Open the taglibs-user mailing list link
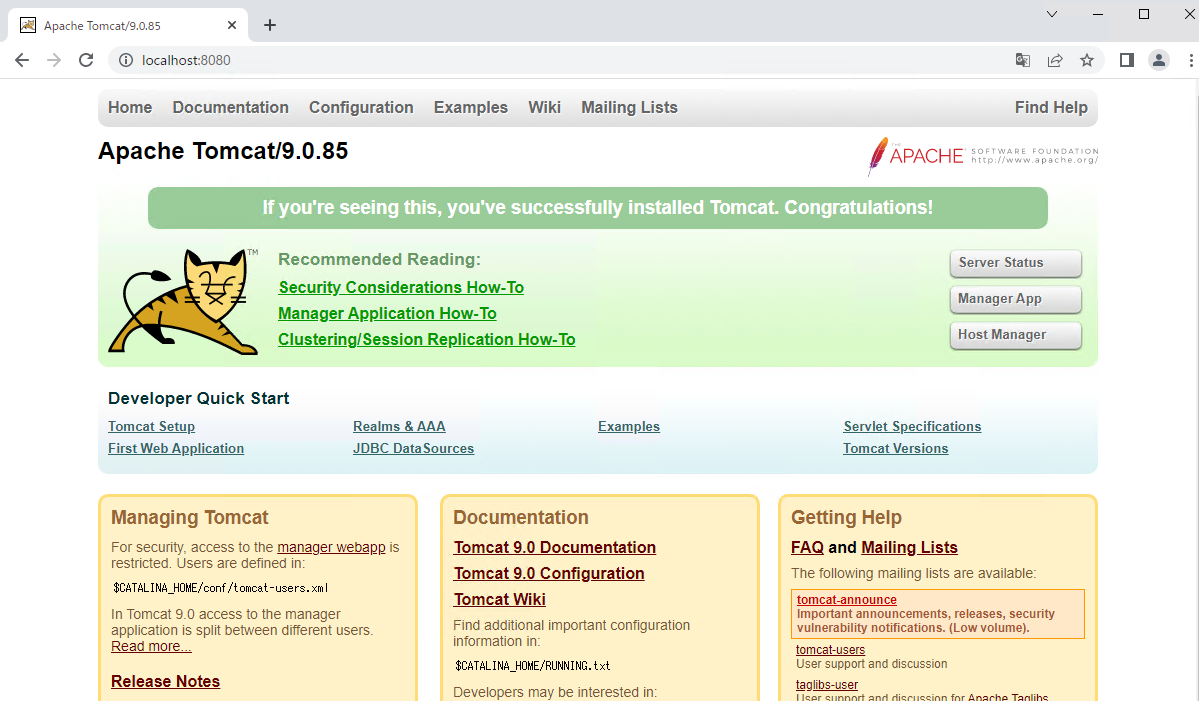Viewport: 1199px width, 701px height. click(x=827, y=685)
